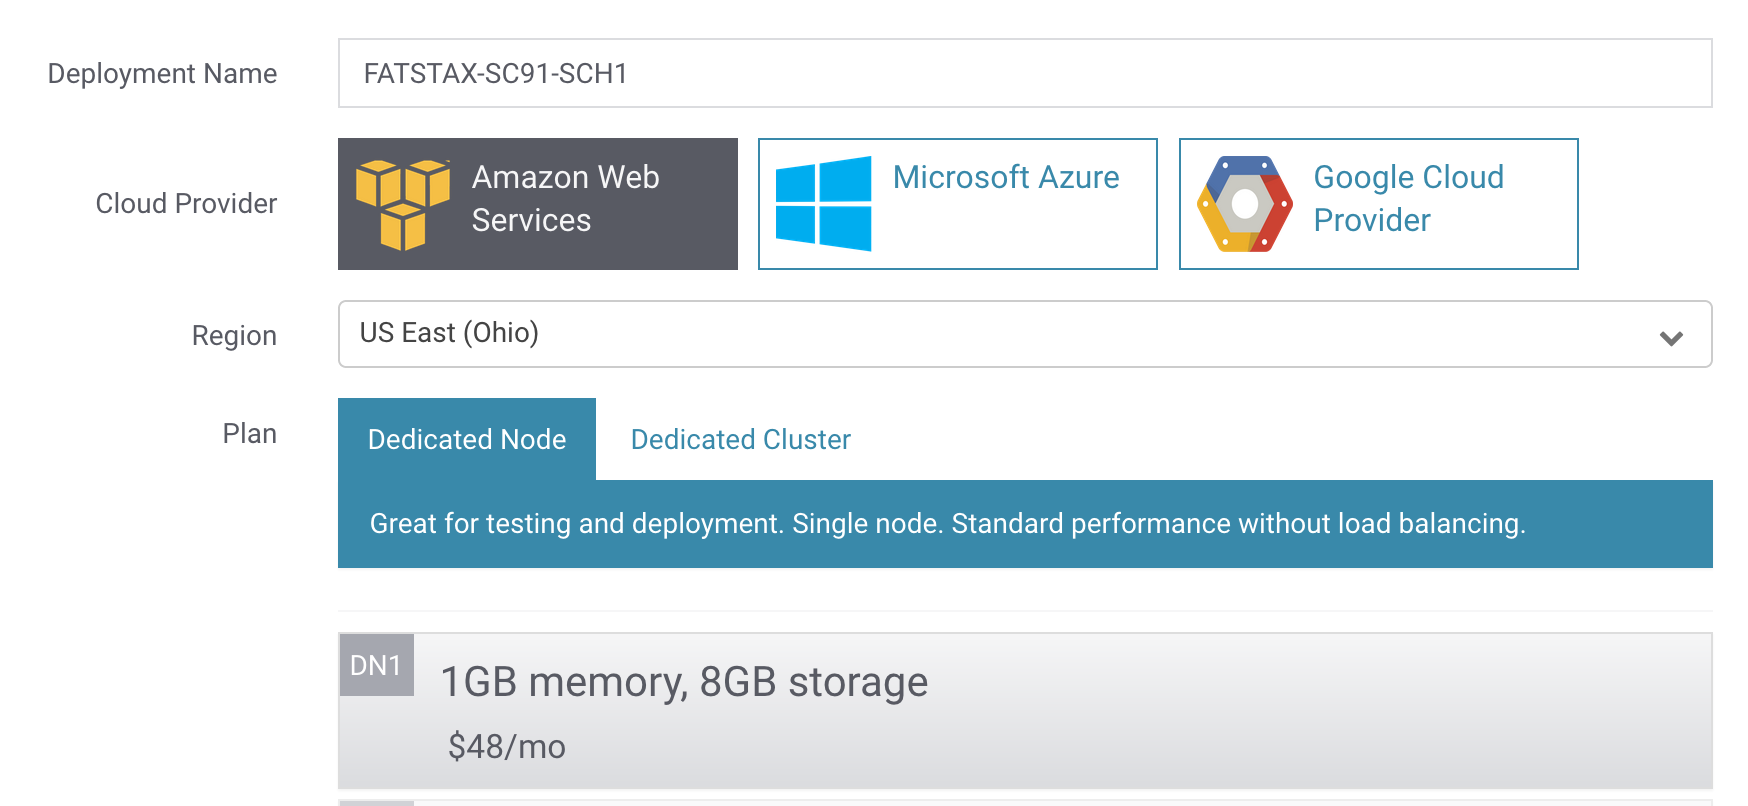The image size is (1748, 806).
Task: Click the DN1 plan badge
Action: click(x=376, y=665)
